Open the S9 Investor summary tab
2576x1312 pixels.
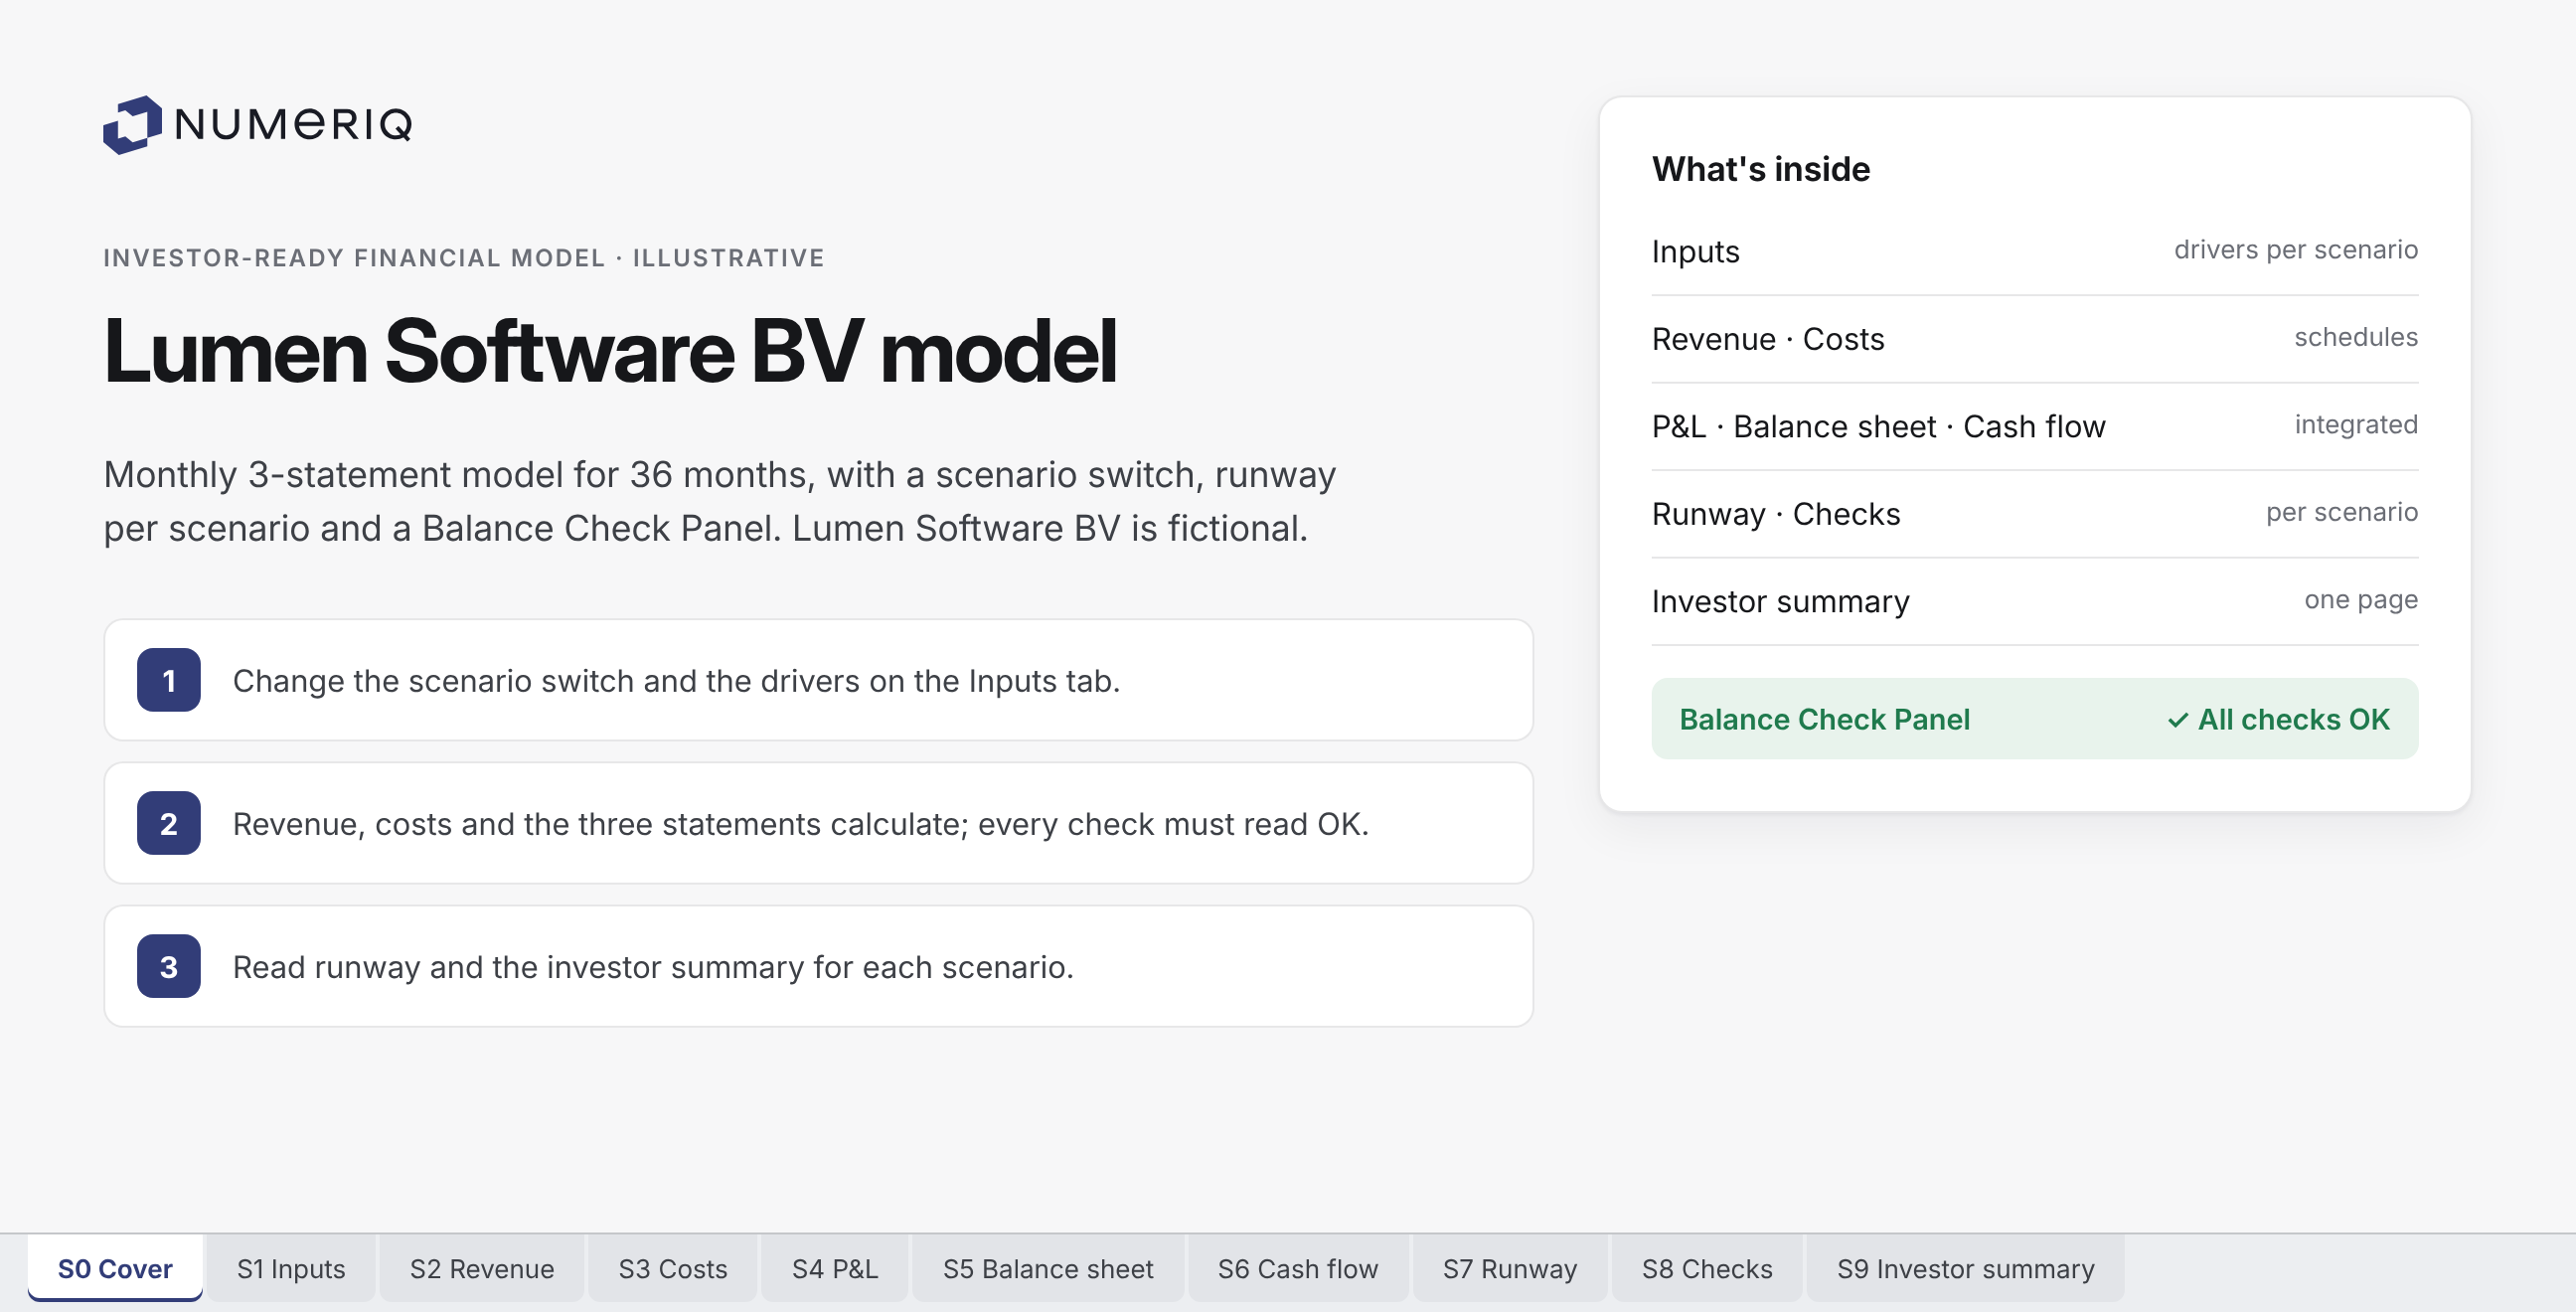coord(1966,1268)
